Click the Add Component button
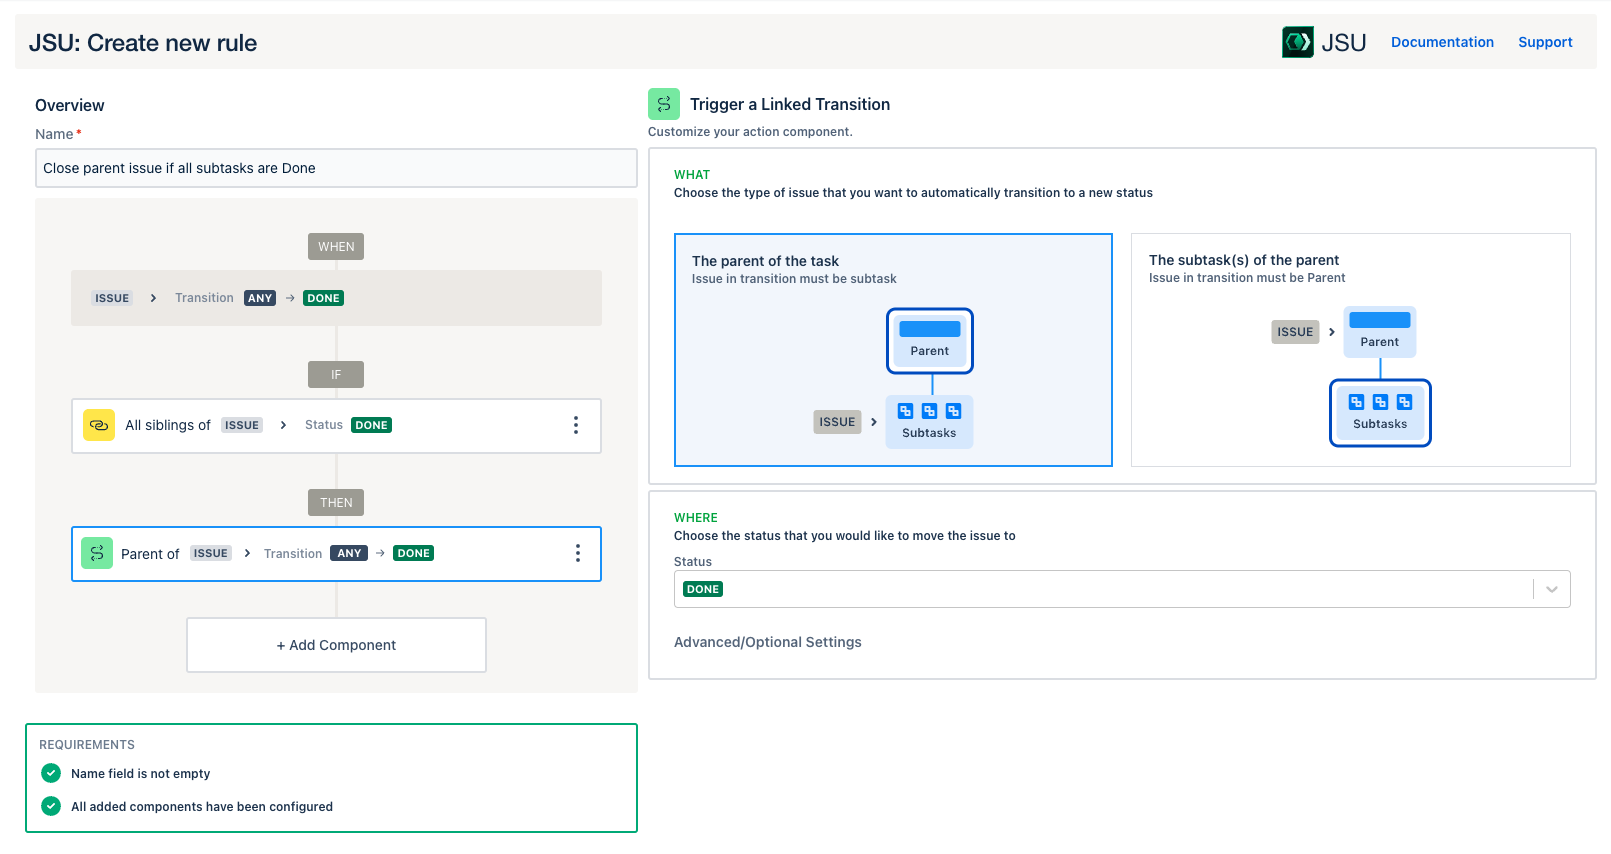The image size is (1611, 854). (x=336, y=645)
